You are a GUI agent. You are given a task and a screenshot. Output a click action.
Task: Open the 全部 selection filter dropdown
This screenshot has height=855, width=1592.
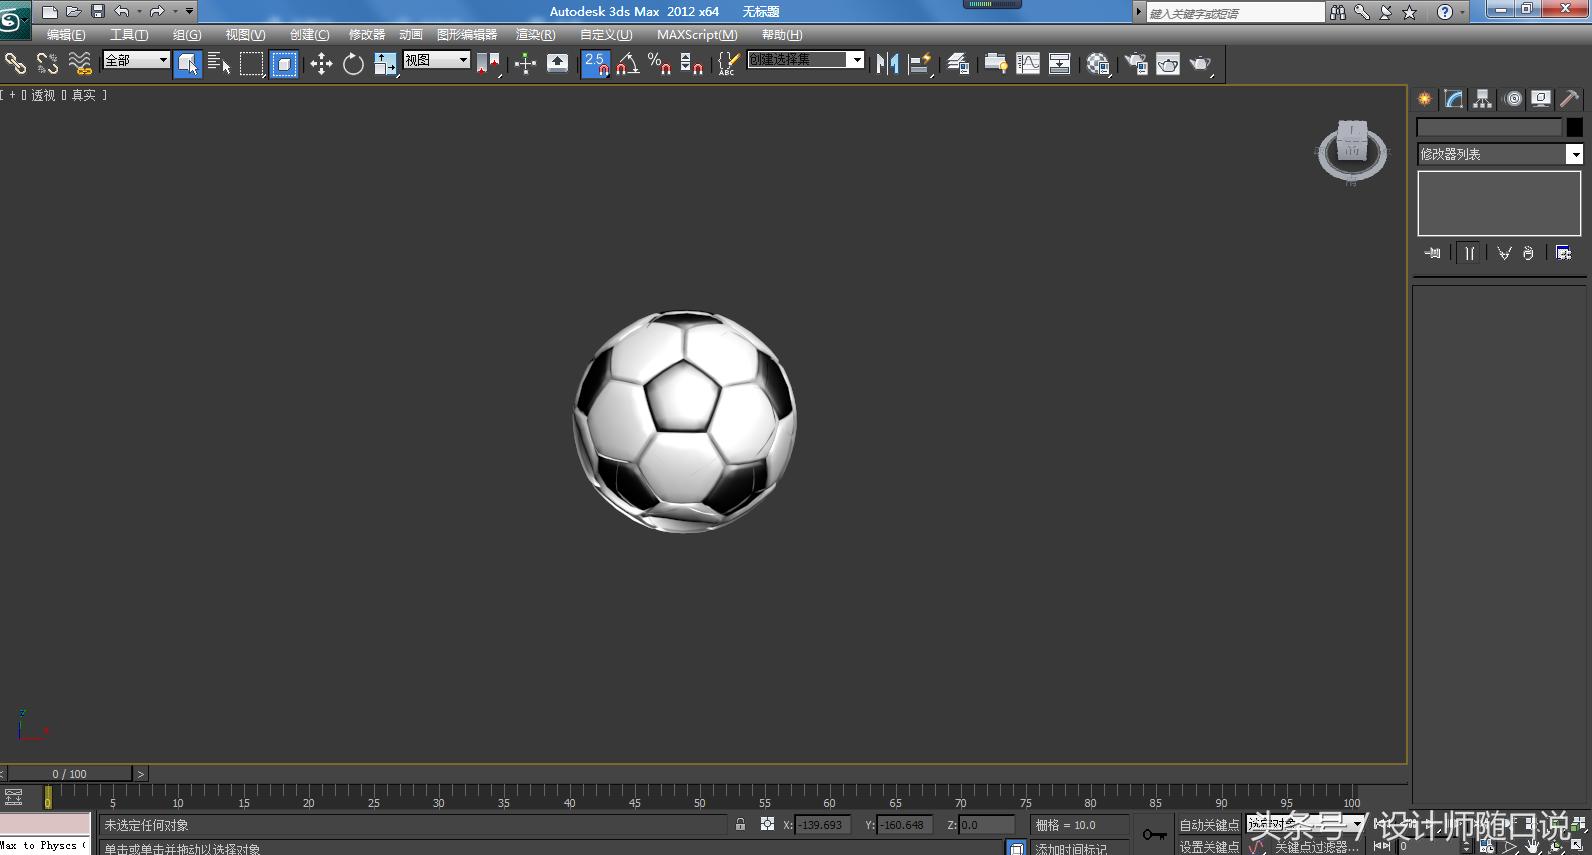tap(137, 60)
